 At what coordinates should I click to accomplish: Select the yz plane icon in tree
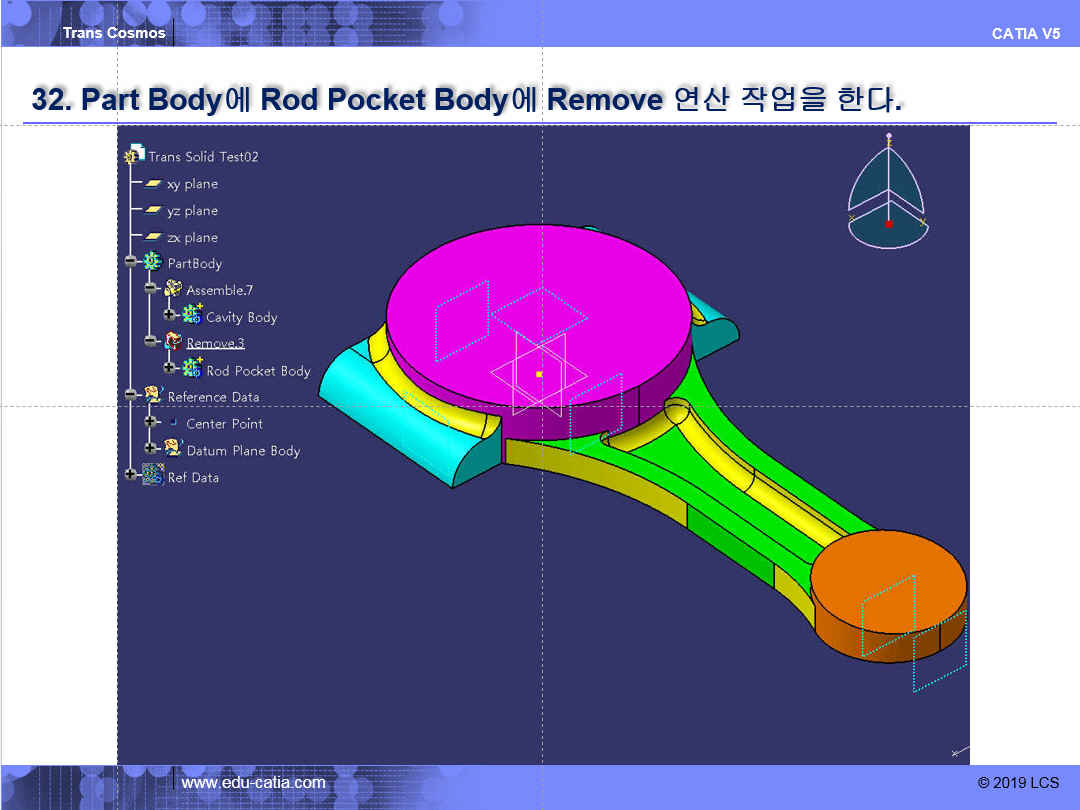[153, 211]
